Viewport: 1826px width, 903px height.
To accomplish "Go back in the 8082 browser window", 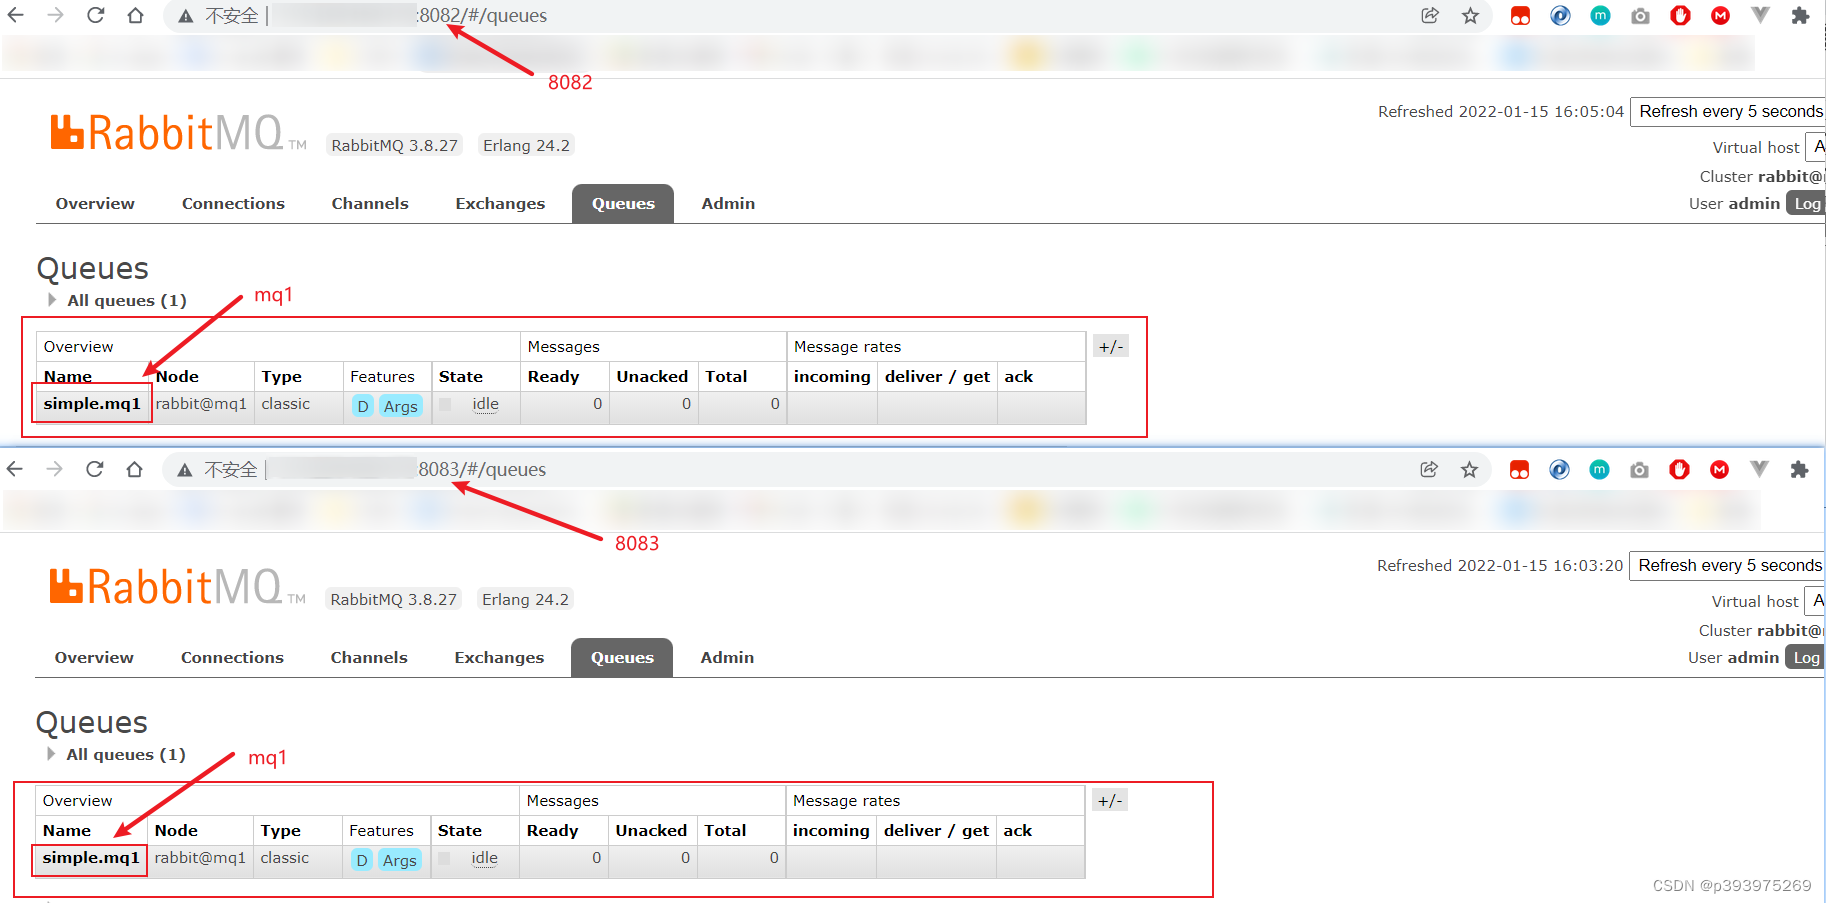I will click(16, 16).
